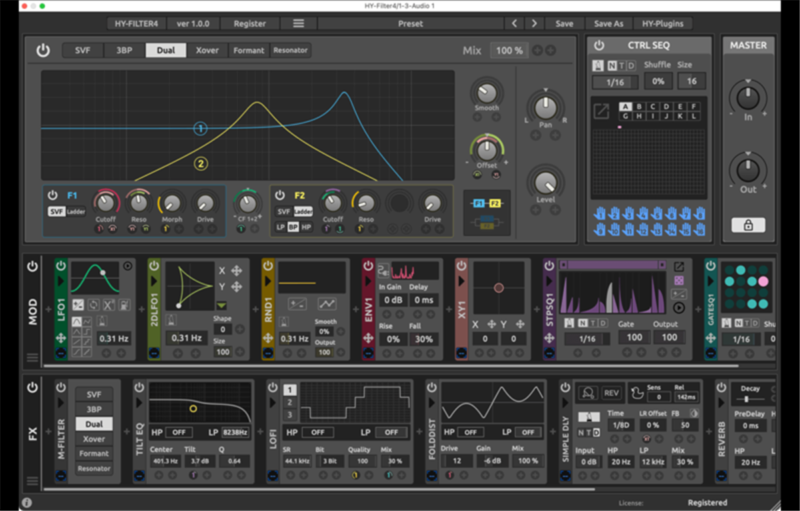Click the info icon at bottom left
Viewport: 800px width, 511px height.
[x=25, y=502]
